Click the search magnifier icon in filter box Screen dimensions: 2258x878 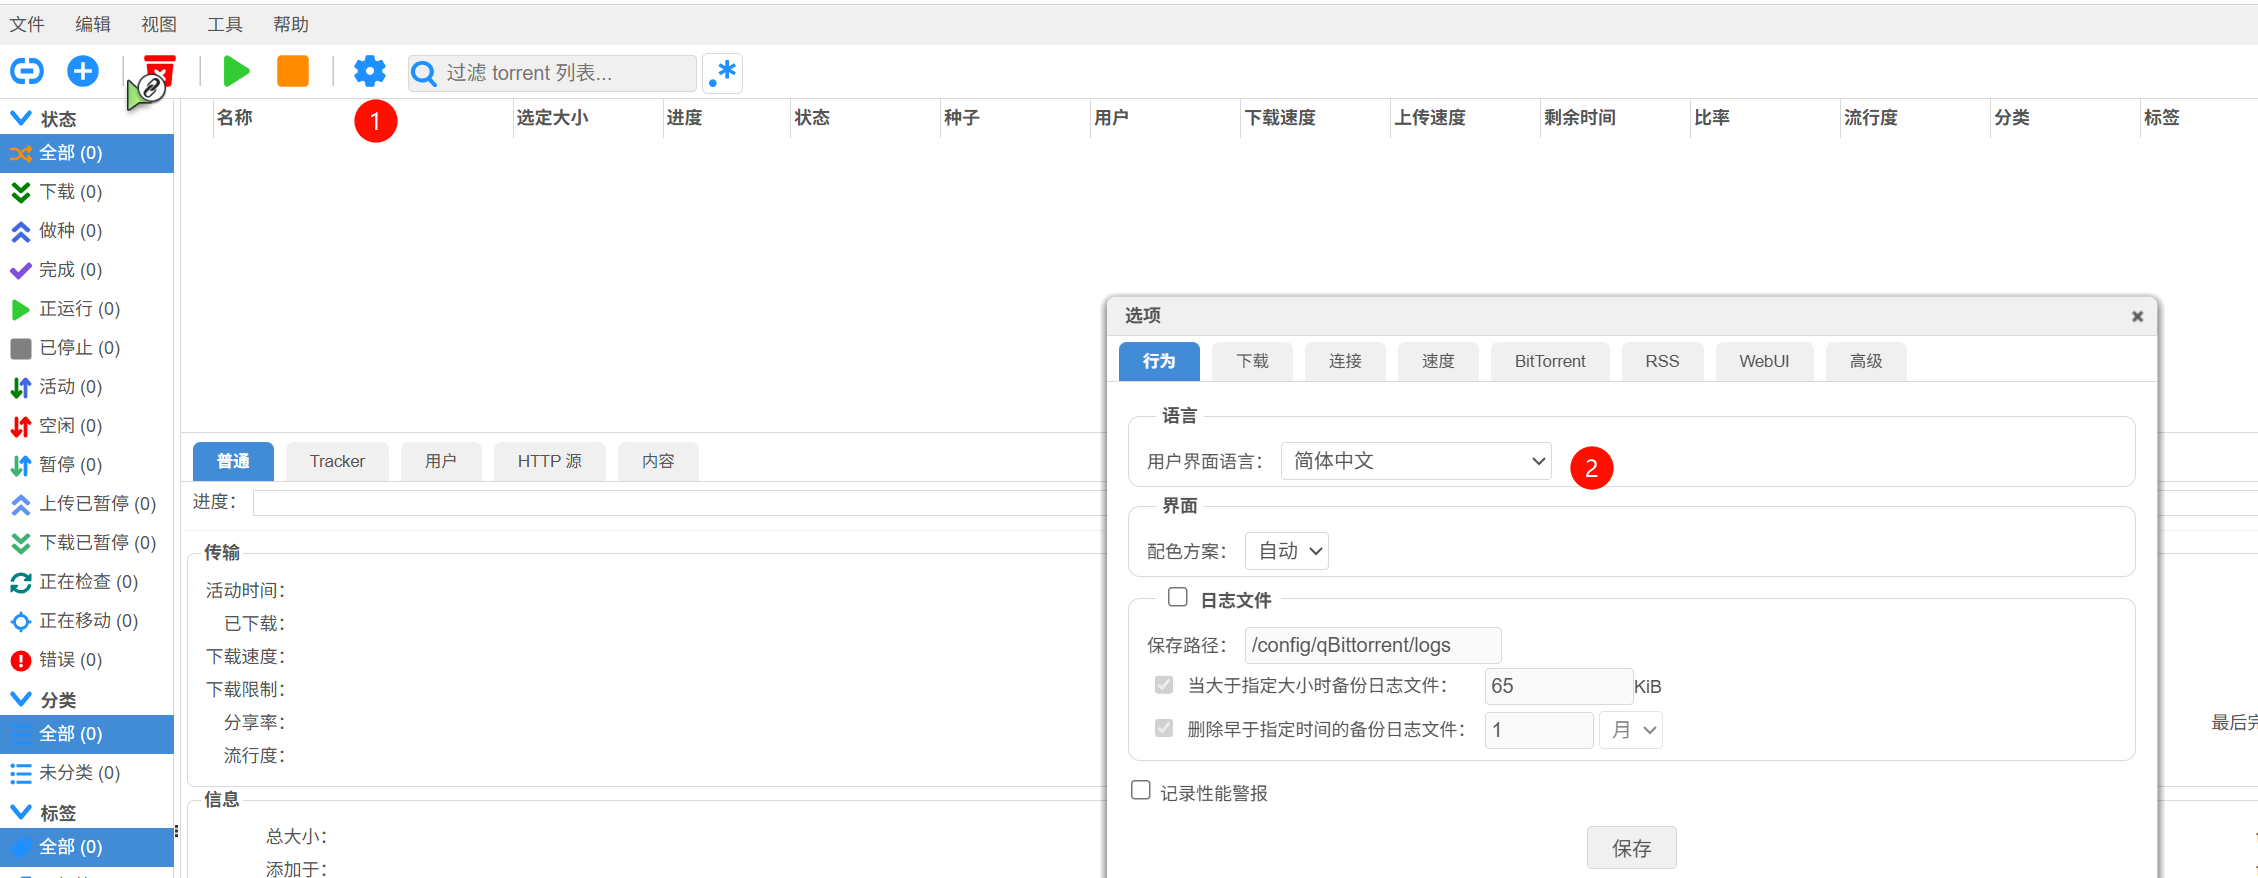tap(424, 73)
